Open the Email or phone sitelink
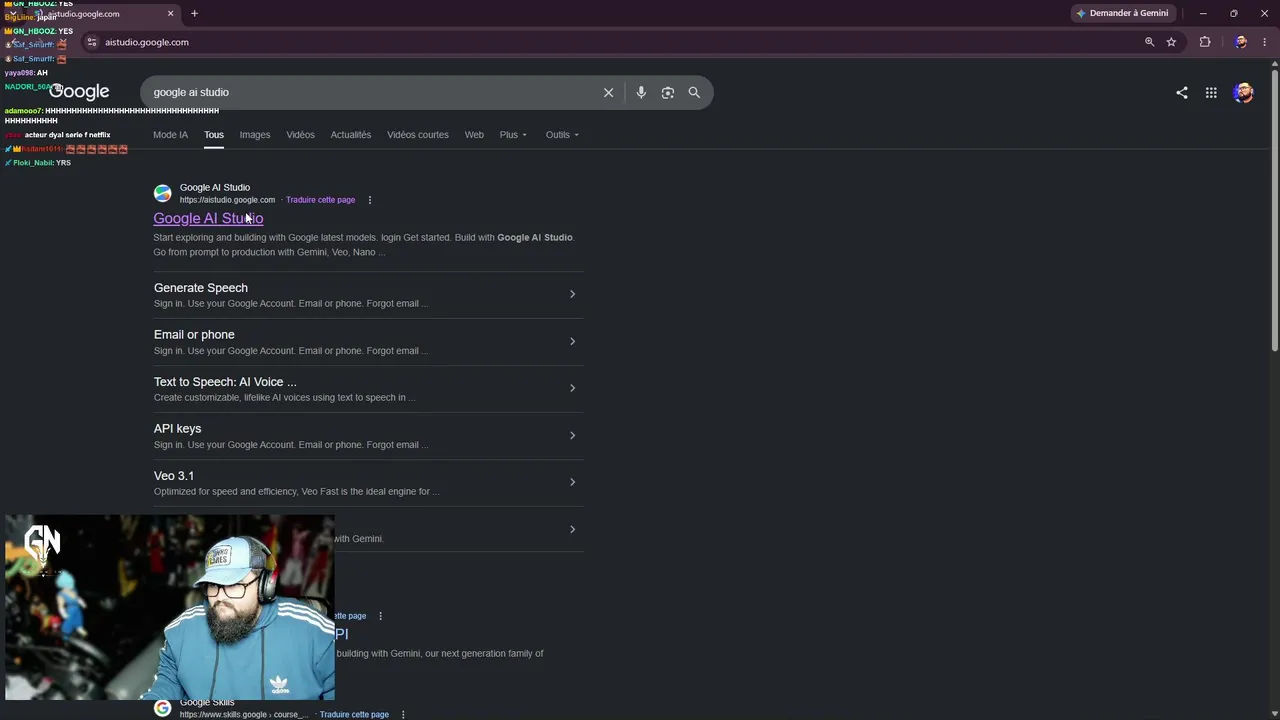 coord(194,335)
